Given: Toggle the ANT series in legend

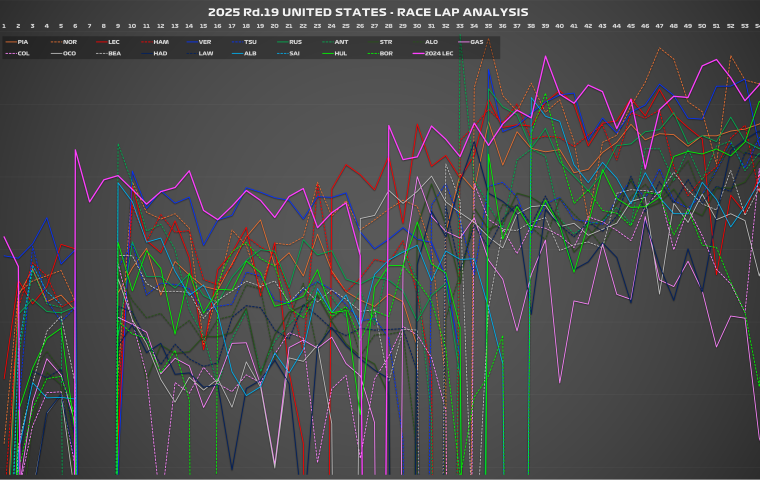Looking at the screenshot, I should pyautogui.click(x=340, y=42).
